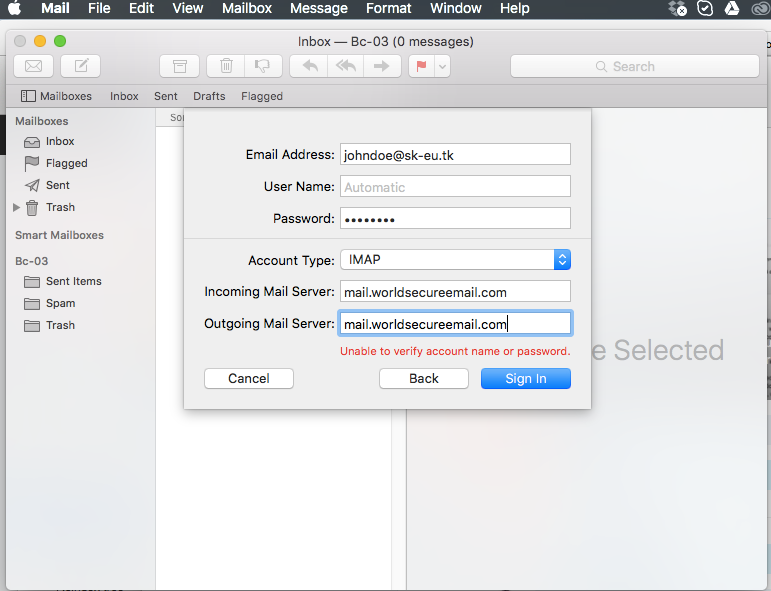Select Inbox in the favorites bar
Viewport: 771px width, 591px height.
(x=124, y=96)
